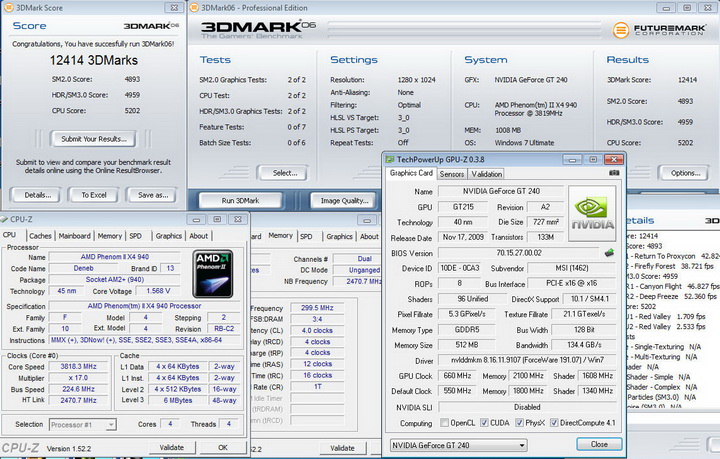The image size is (720, 459).
Task: Start benchmark with Run 3DMark button
Action: tap(240, 201)
